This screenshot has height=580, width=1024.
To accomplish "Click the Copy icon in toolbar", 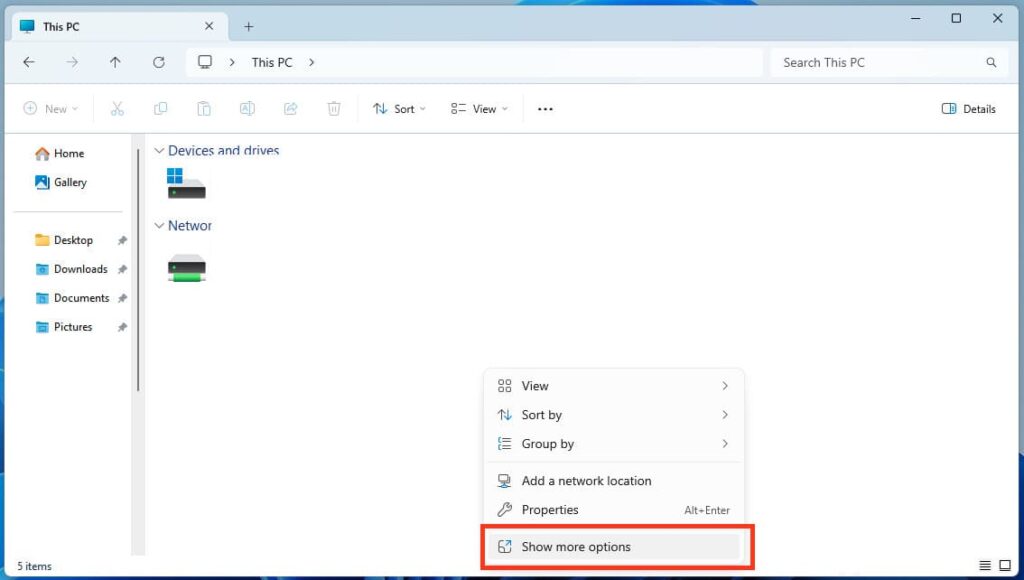I will click(x=160, y=109).
